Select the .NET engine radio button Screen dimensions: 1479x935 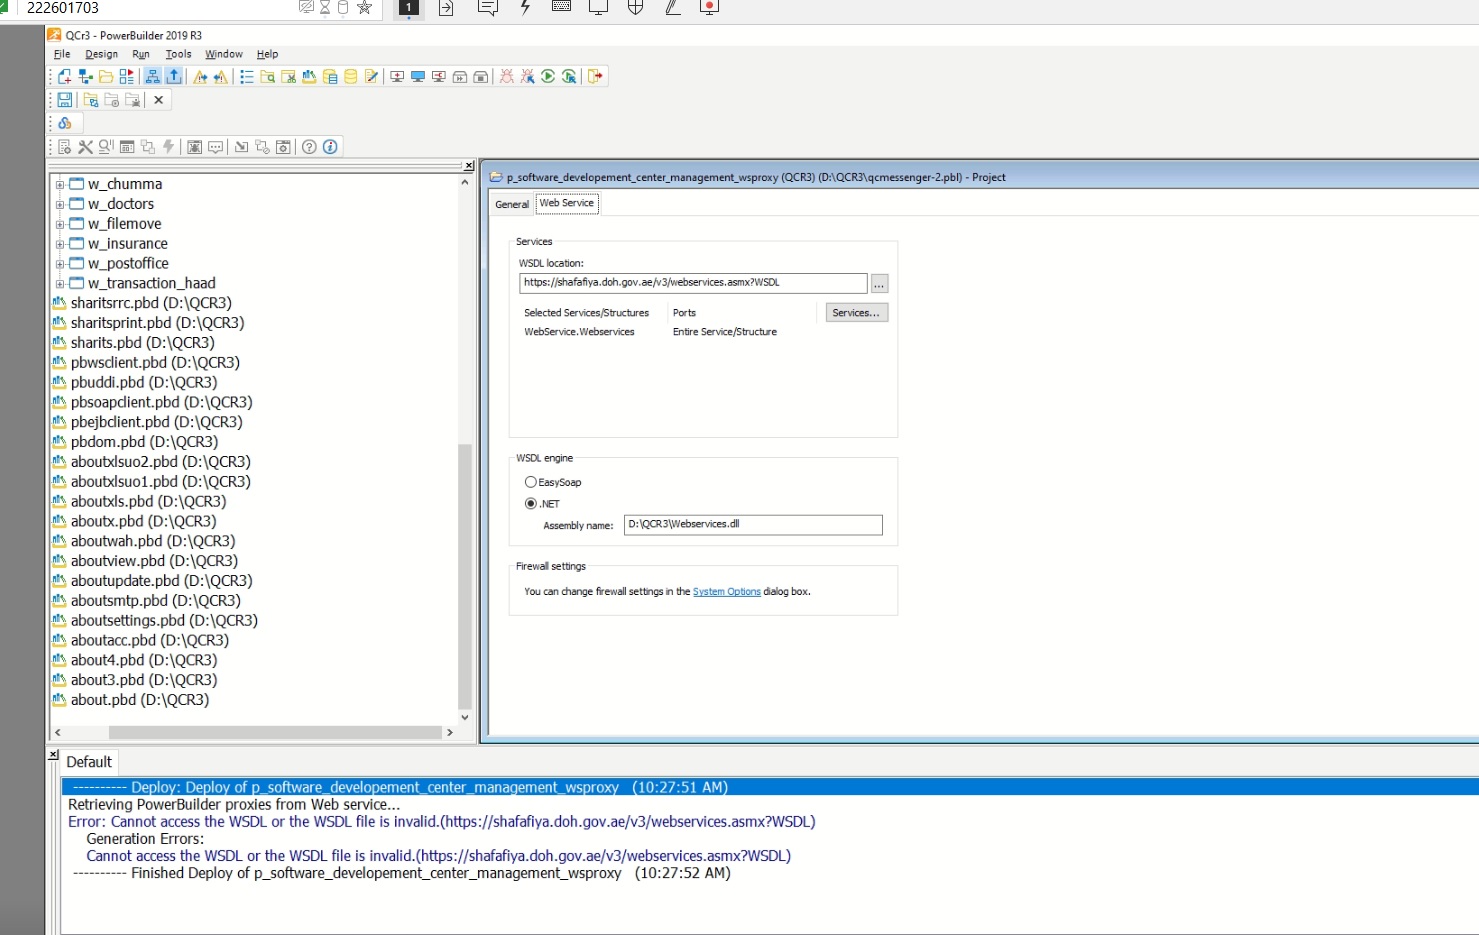(x=531, y=504)
